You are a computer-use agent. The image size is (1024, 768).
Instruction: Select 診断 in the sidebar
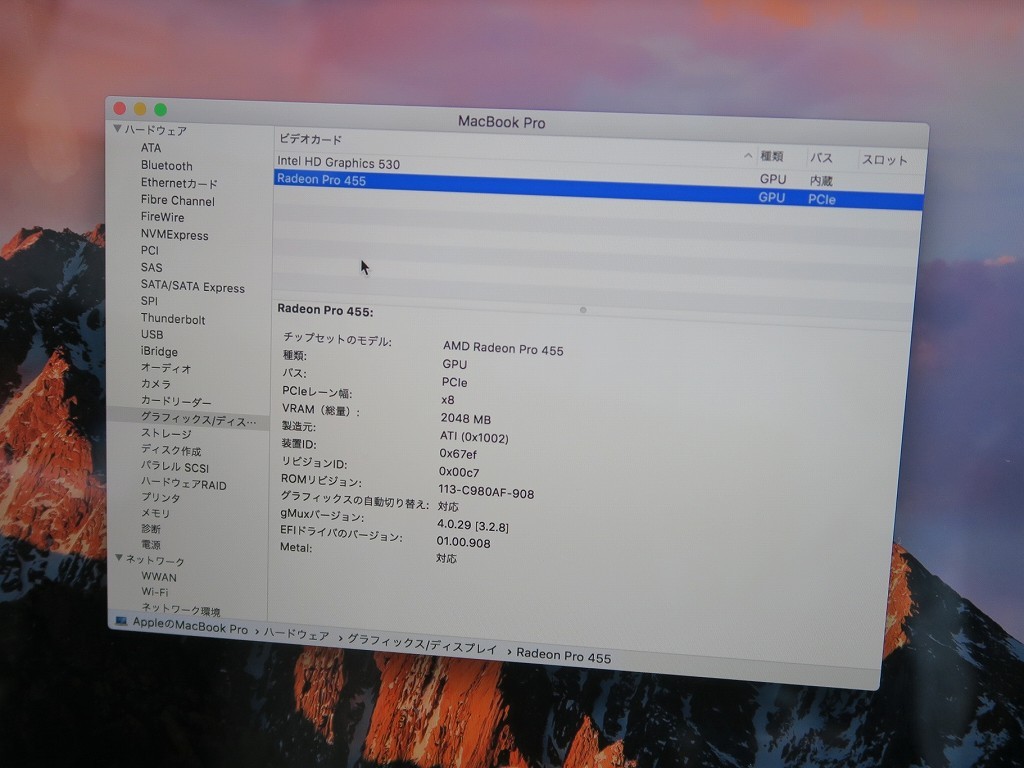point(151,529)
